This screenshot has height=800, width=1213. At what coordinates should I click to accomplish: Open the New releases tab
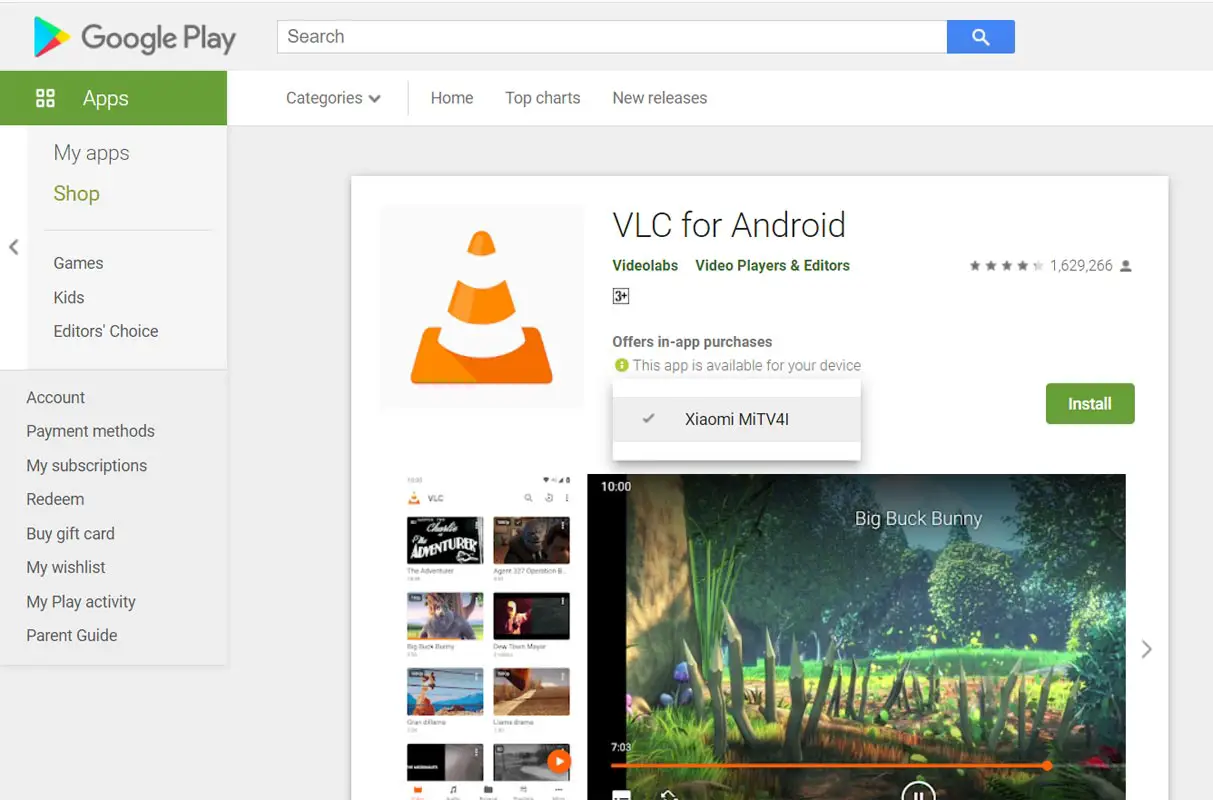(x=659, y=98)
